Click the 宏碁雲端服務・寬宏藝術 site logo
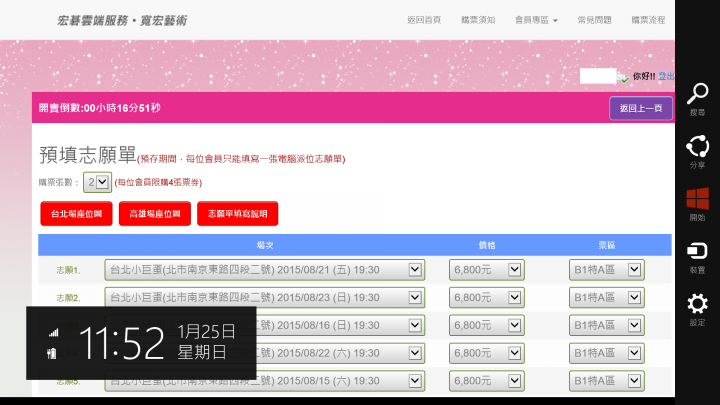The width and height of the screenshot is (720, 405). (x=122, y=21)
